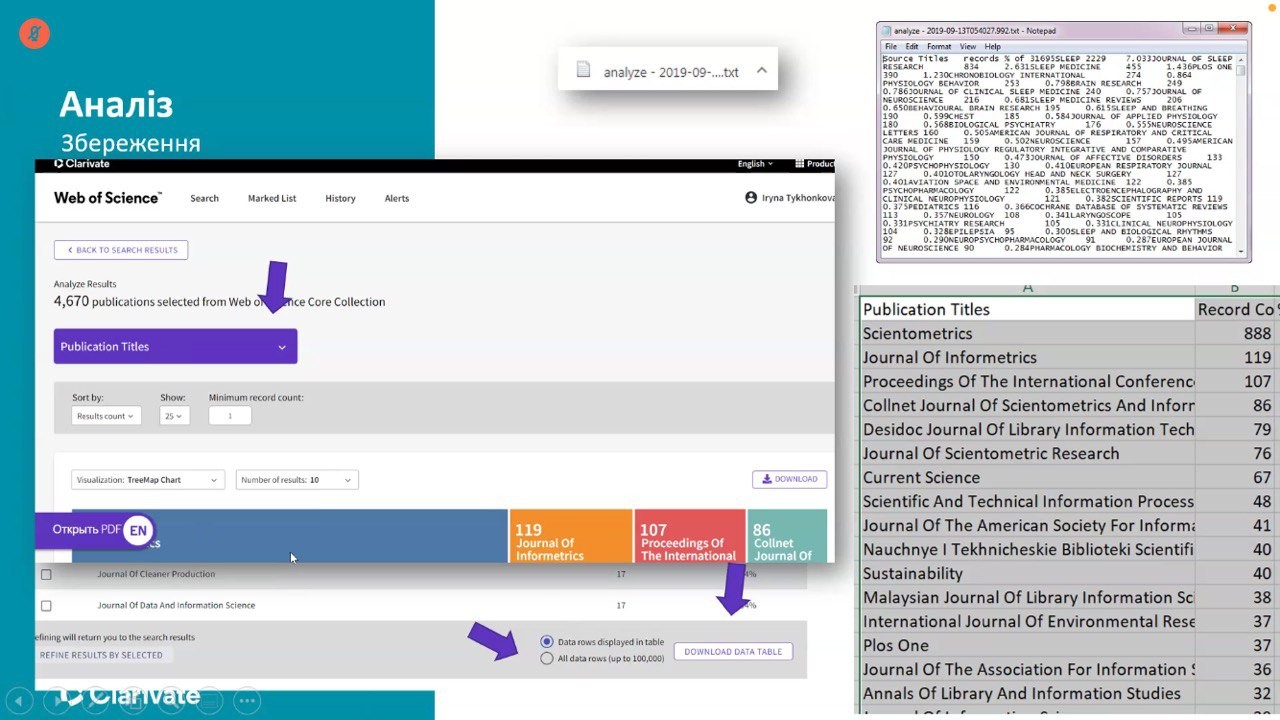Select Journal Of Scientometric Research cell
Screen dimensions: 1280x720
click(1028, 454)
